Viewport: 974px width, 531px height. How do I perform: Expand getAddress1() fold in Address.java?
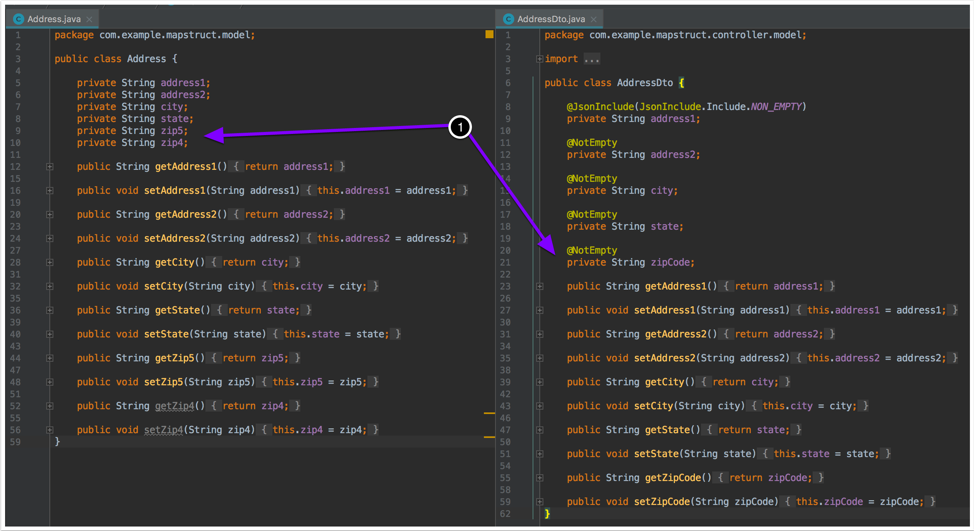pyautogui.click(x=49, y=166)
